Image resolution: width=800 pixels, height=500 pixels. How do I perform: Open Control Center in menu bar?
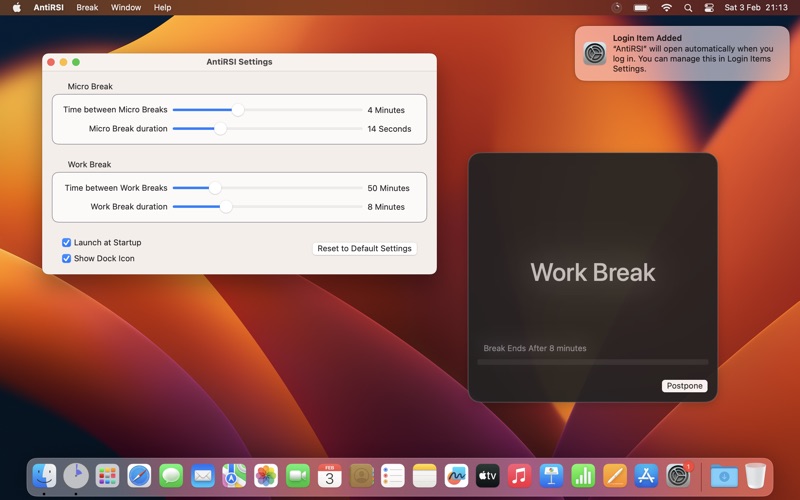tap(709, 8)
